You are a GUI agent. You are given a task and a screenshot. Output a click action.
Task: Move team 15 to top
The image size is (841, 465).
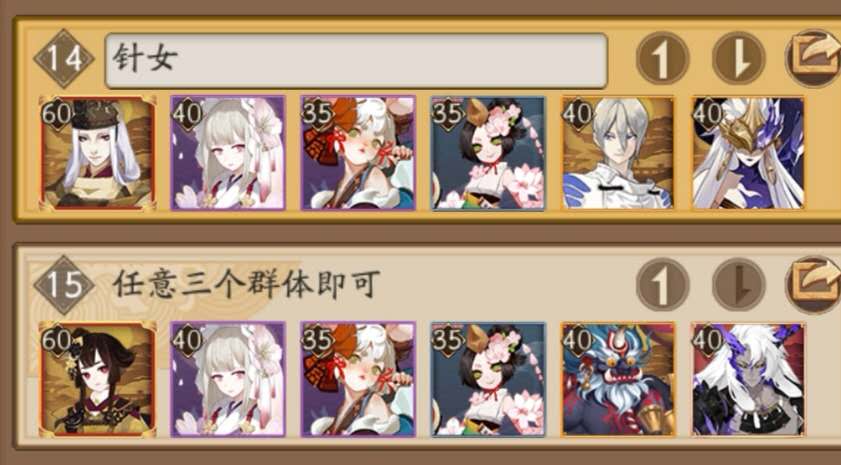pyautogui.click(x=662, y=285)
